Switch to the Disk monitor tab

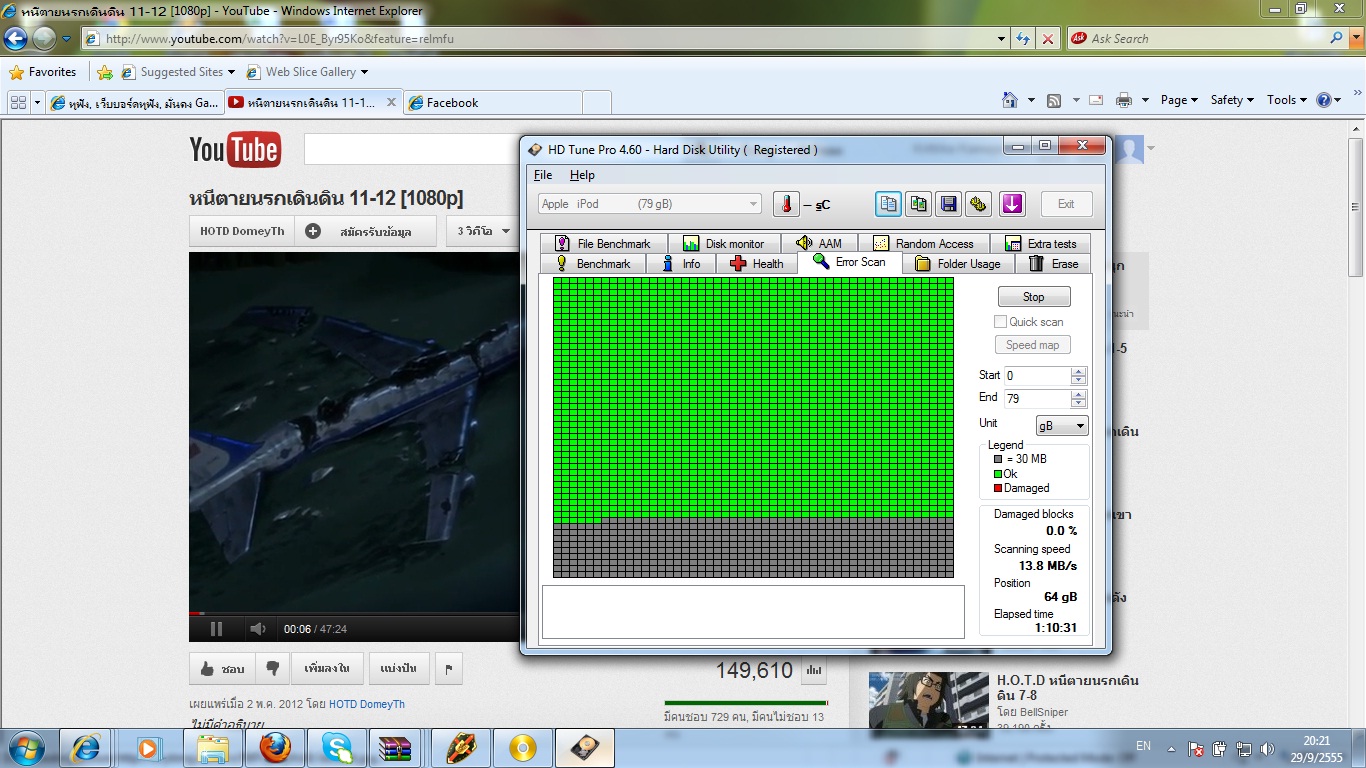pos(723,243)
